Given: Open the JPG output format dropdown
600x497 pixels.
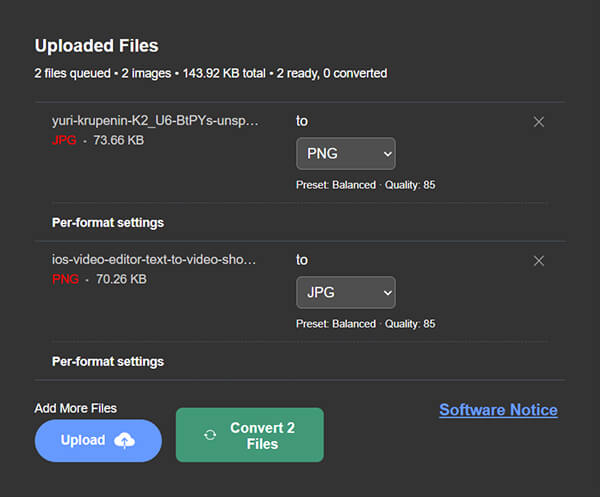Looking at the screenshot, I should pos(346,292).
